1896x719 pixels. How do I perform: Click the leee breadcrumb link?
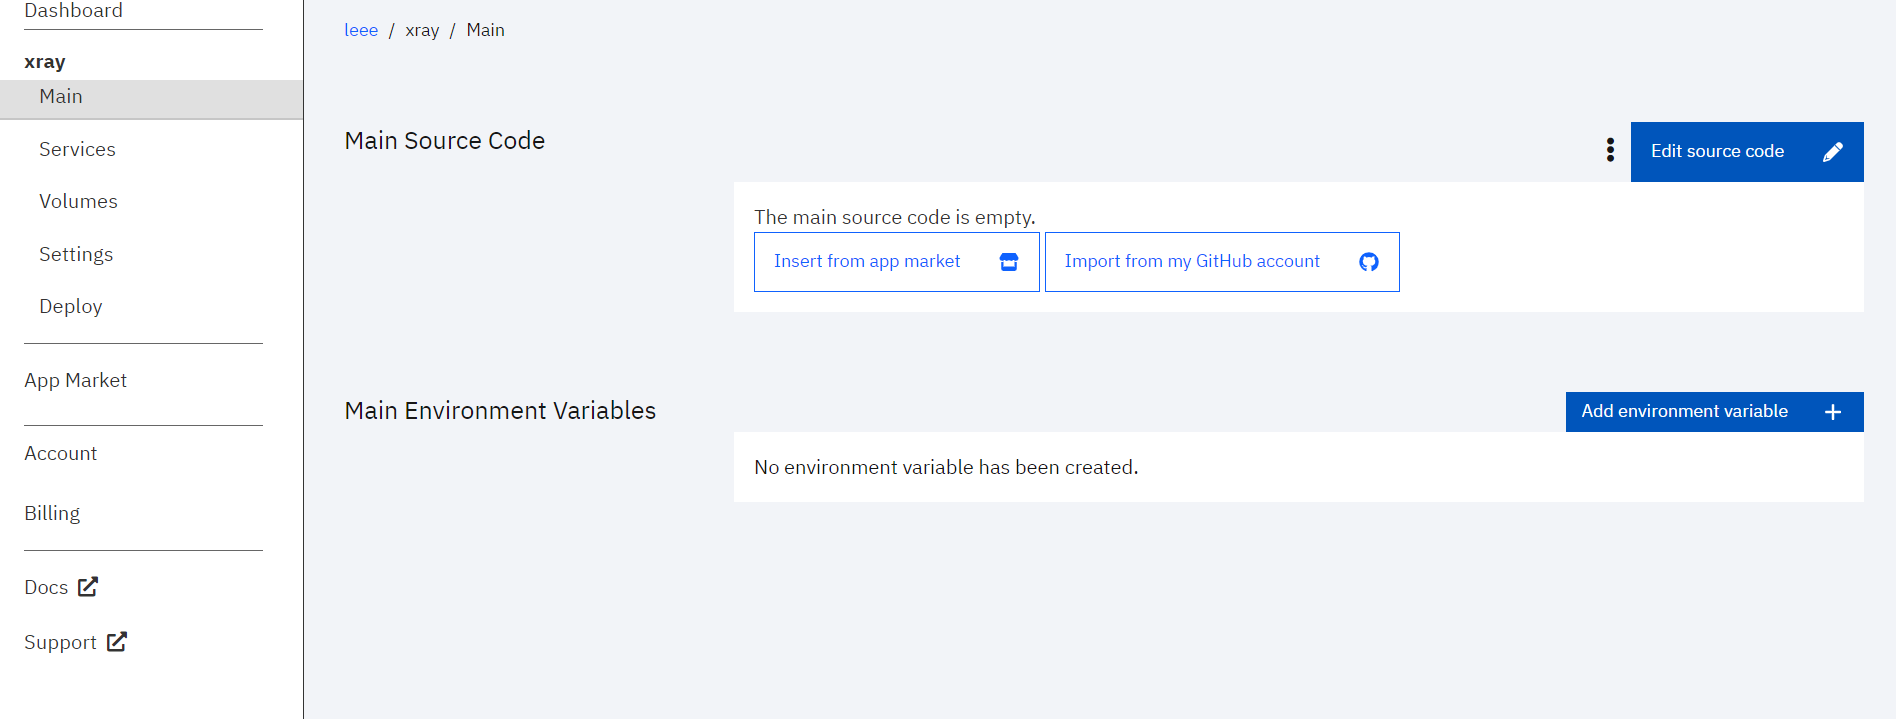coord(361,30)
